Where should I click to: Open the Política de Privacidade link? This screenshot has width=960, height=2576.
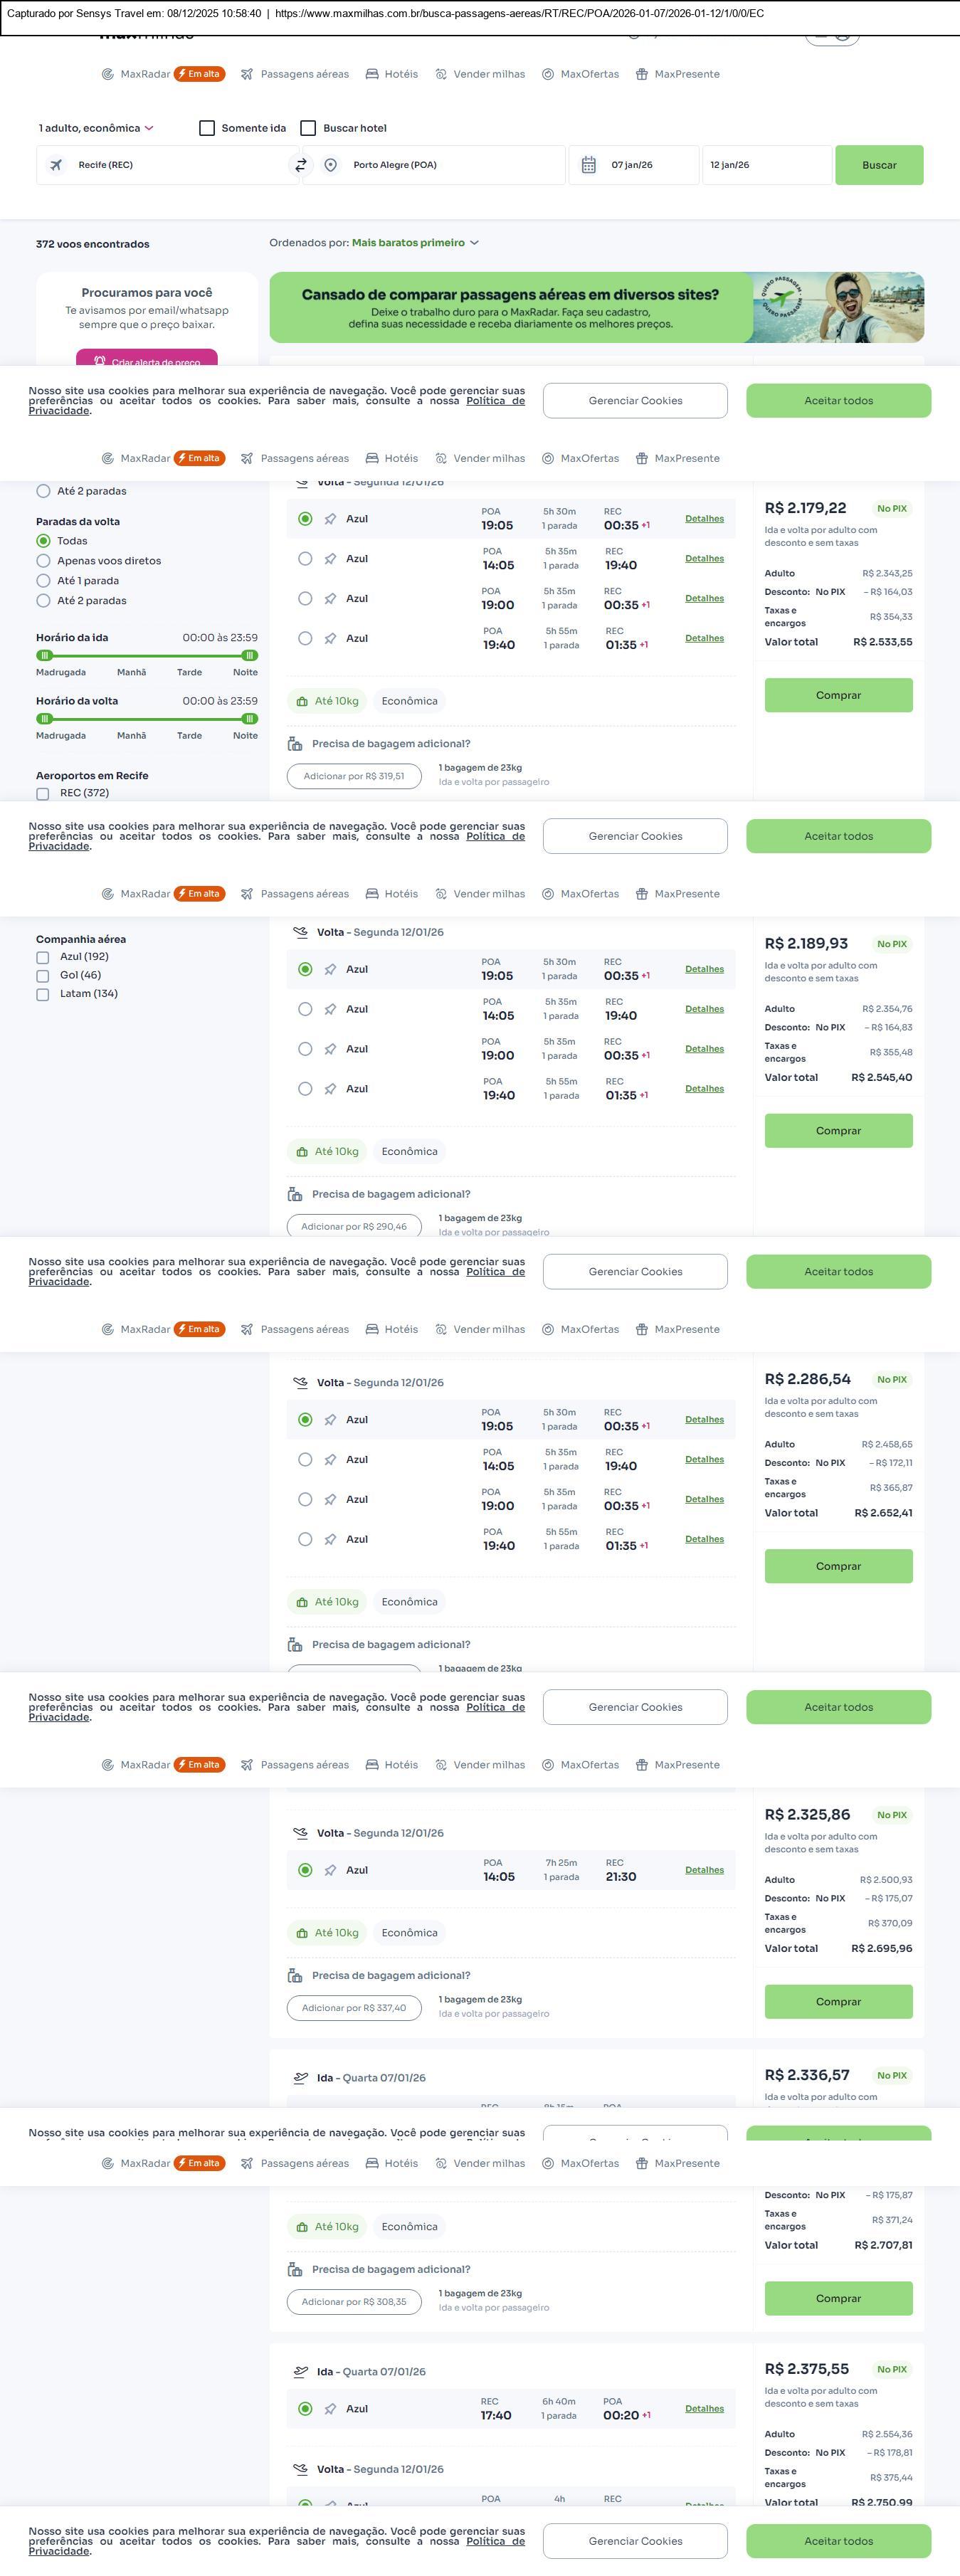(x=495, y=402)
